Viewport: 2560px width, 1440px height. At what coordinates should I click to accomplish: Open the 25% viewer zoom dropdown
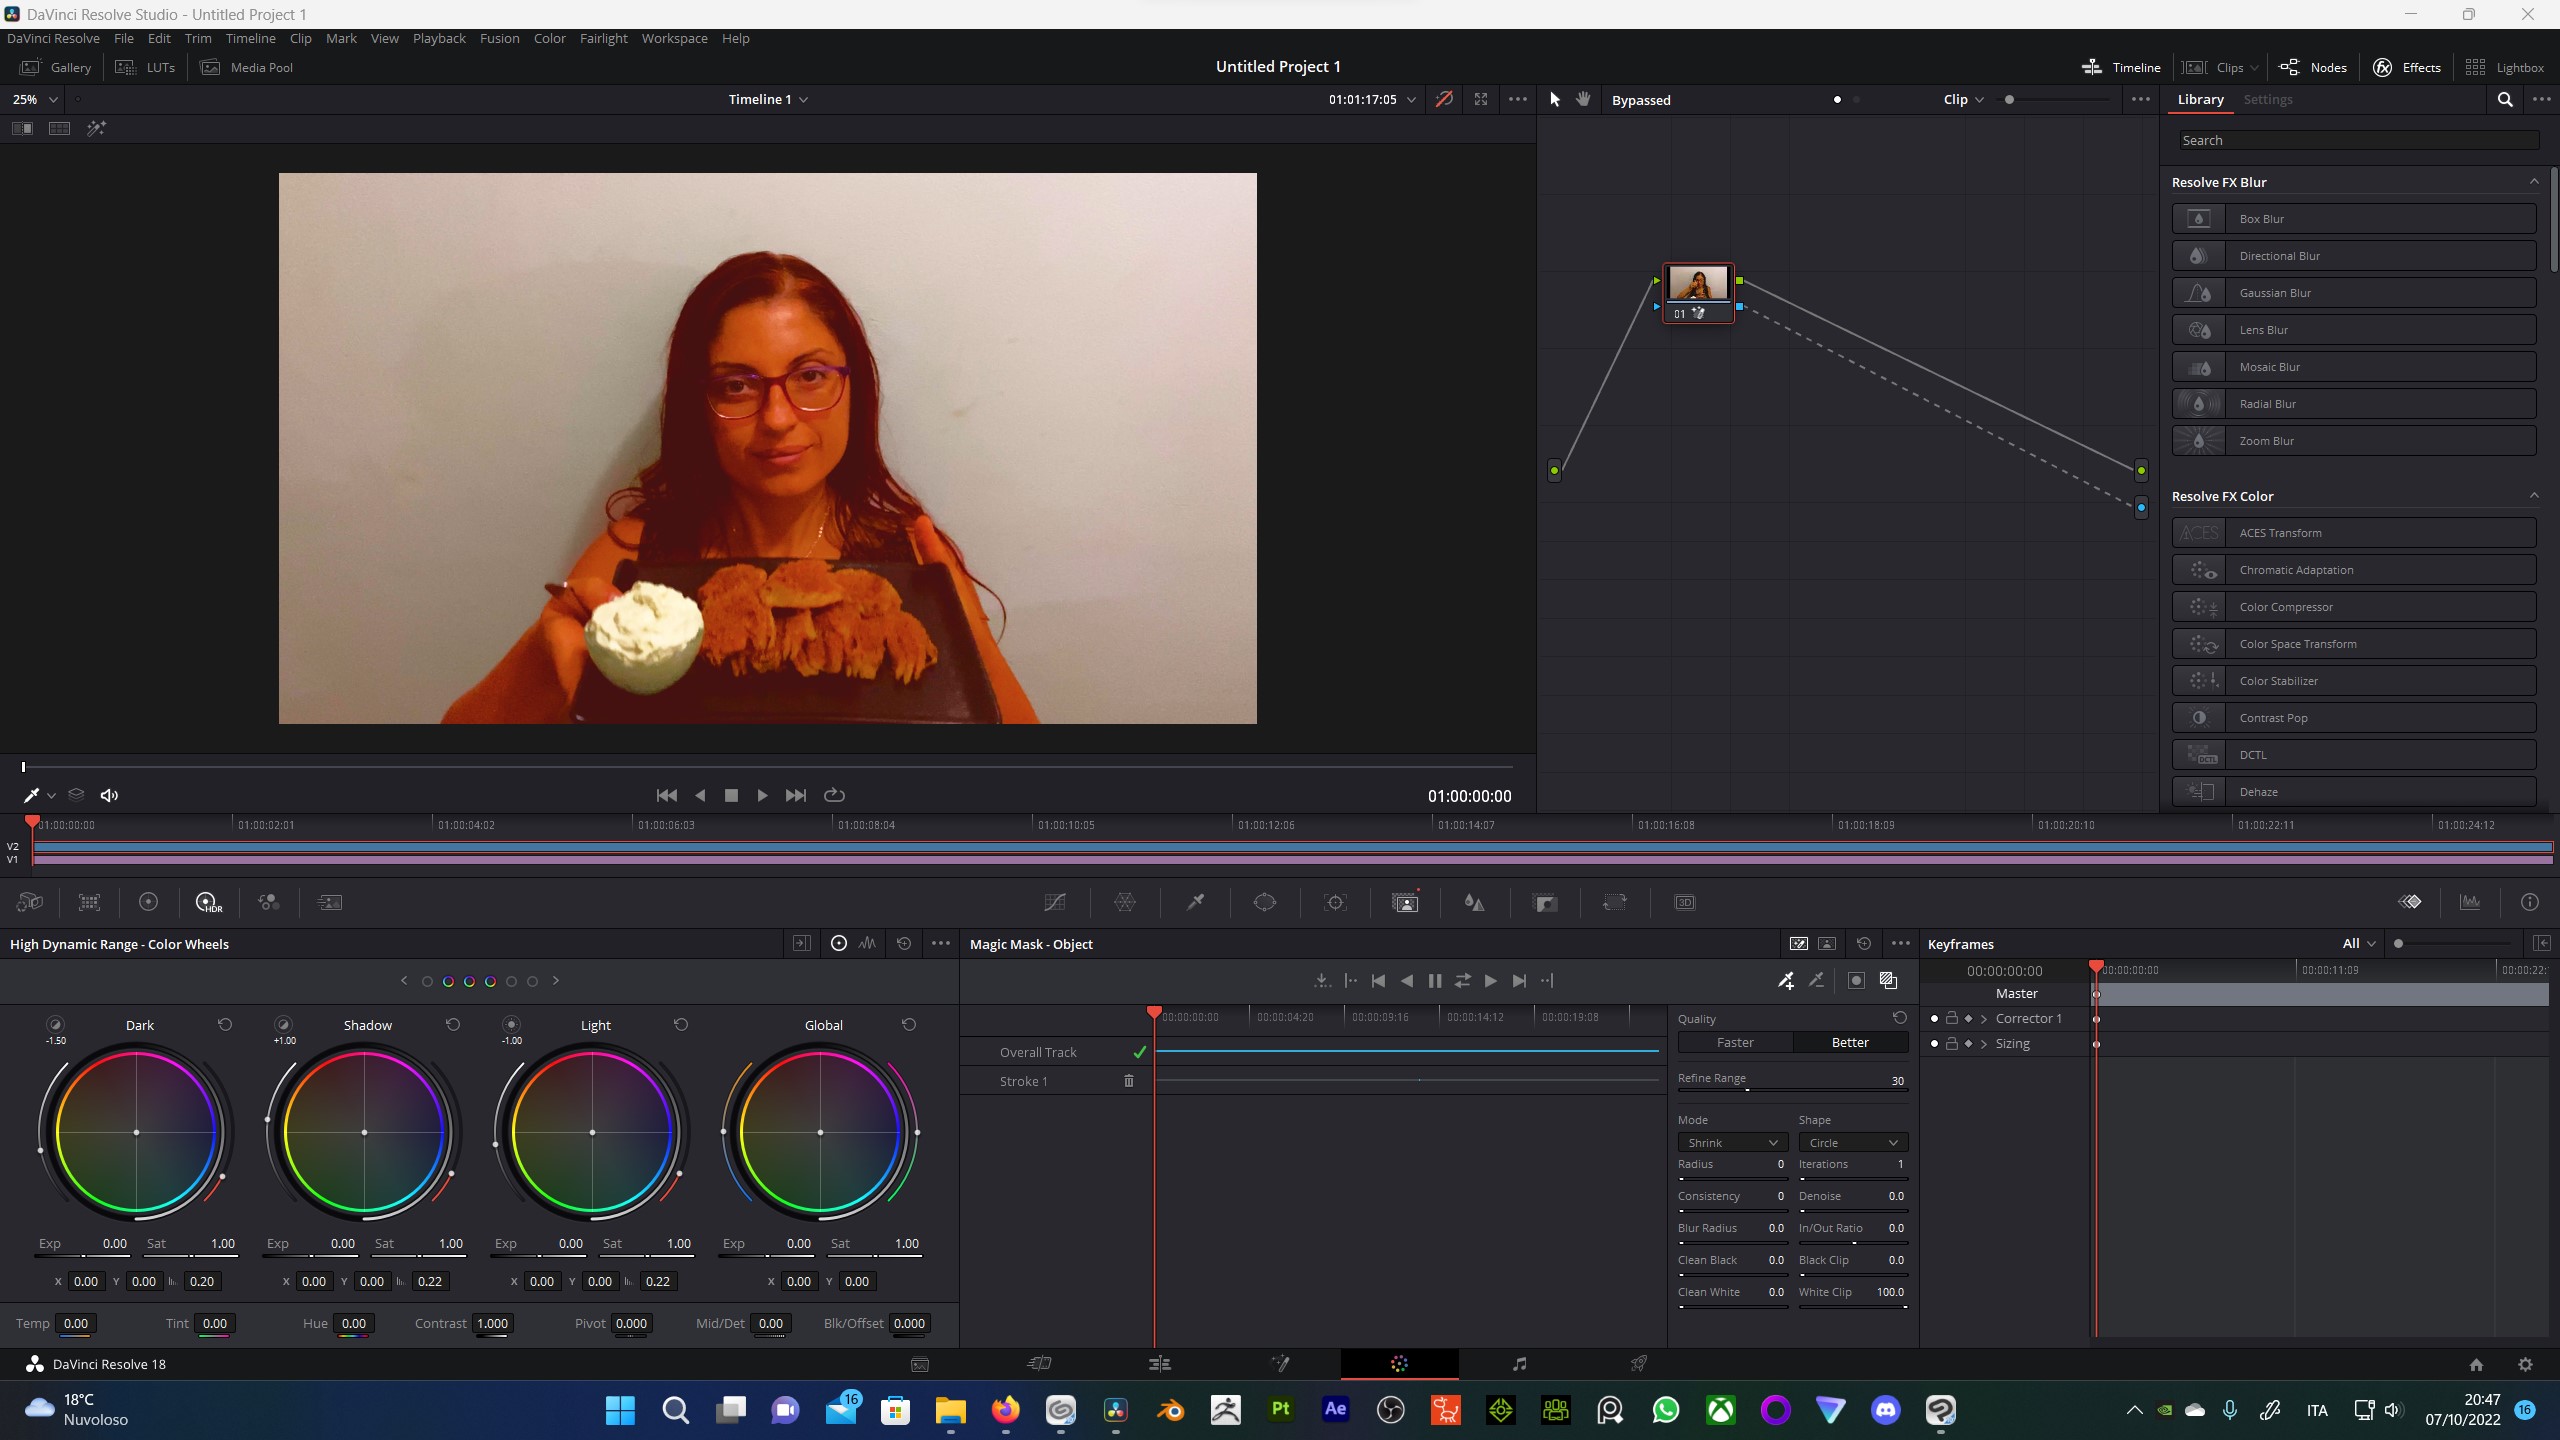(x=34, y=99)
